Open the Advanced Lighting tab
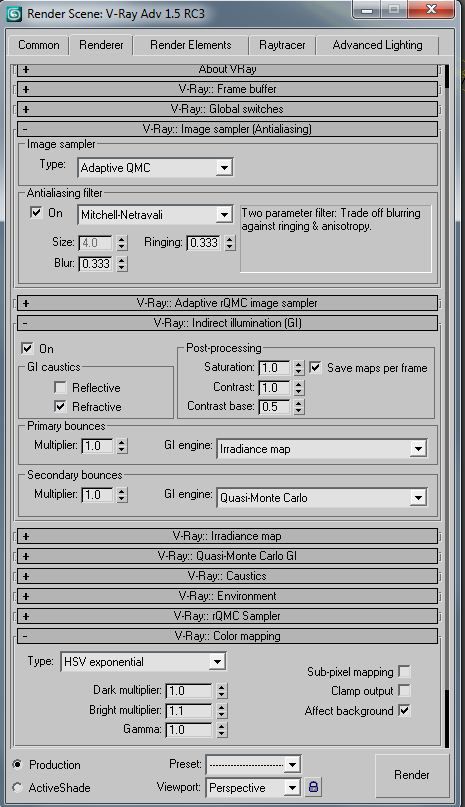The width and height of the screenshot is (465, 807). [377, 45]
